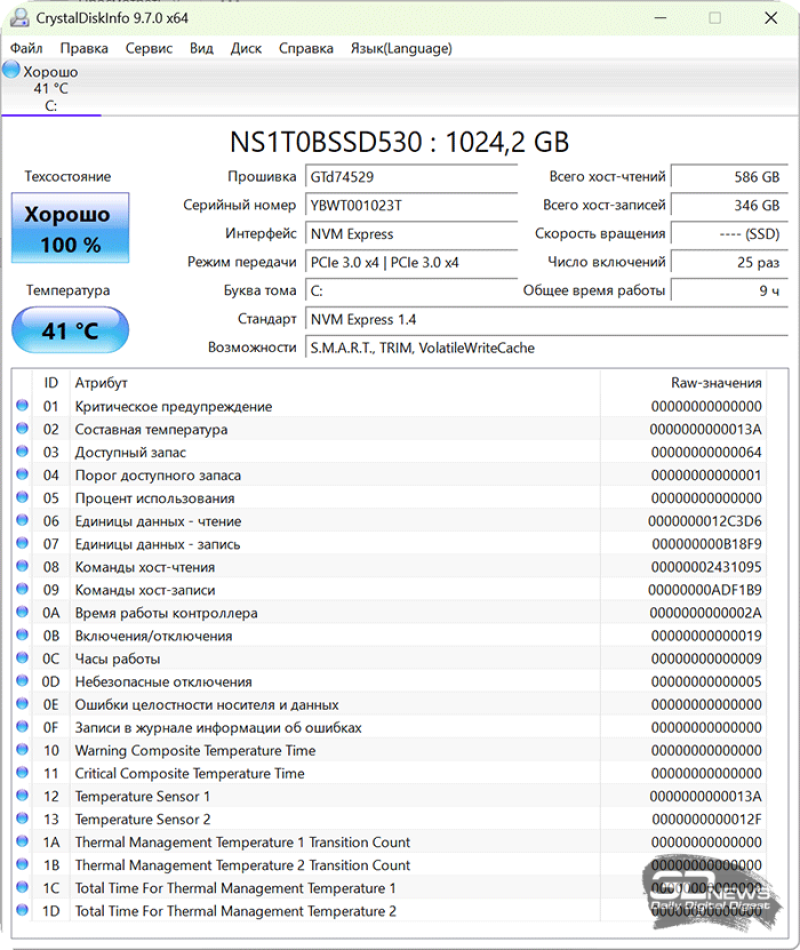The image size is (800, 950).
Task: Open the Диск menu
Action: pyautogui.click(x=246, y=48)
